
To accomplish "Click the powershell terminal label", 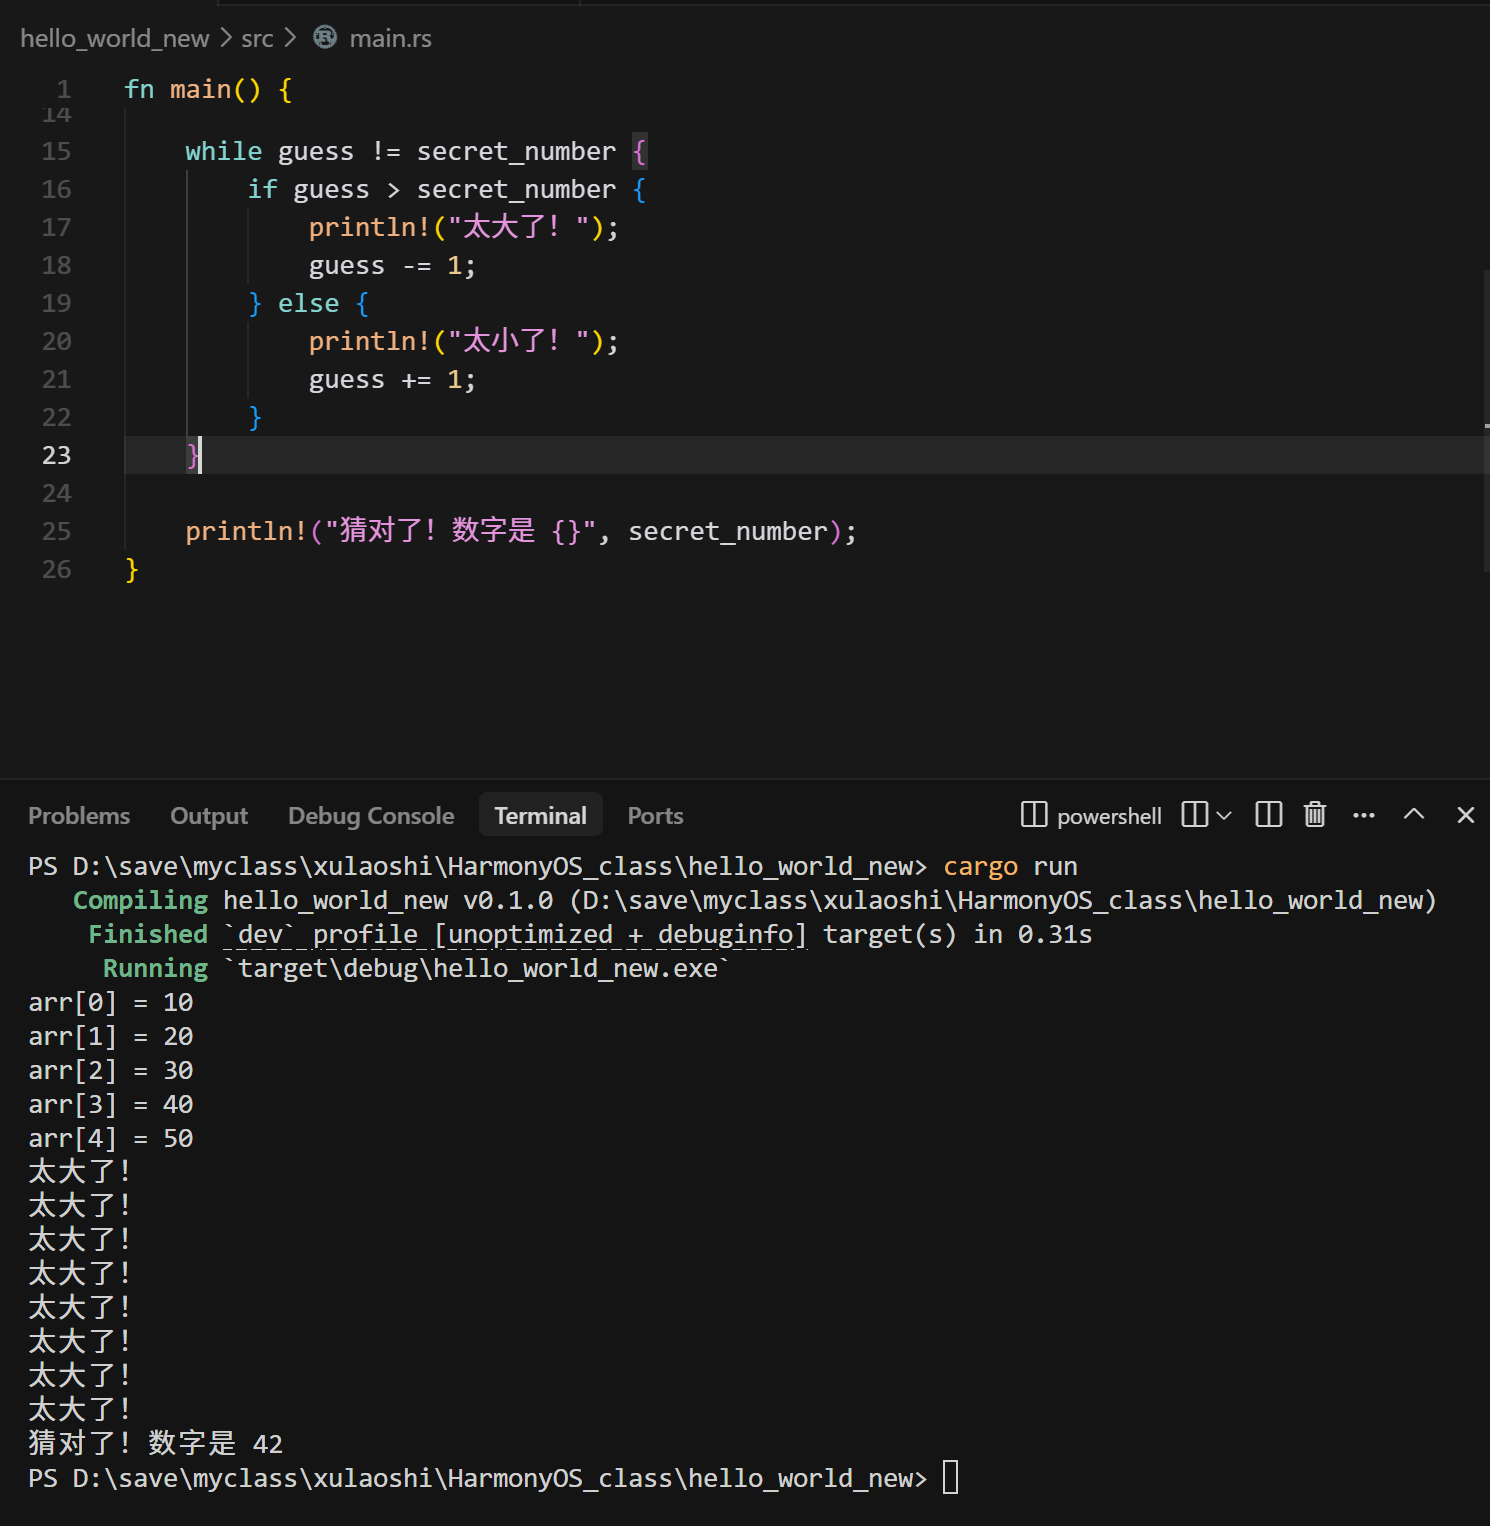I will pos(1110,816).
